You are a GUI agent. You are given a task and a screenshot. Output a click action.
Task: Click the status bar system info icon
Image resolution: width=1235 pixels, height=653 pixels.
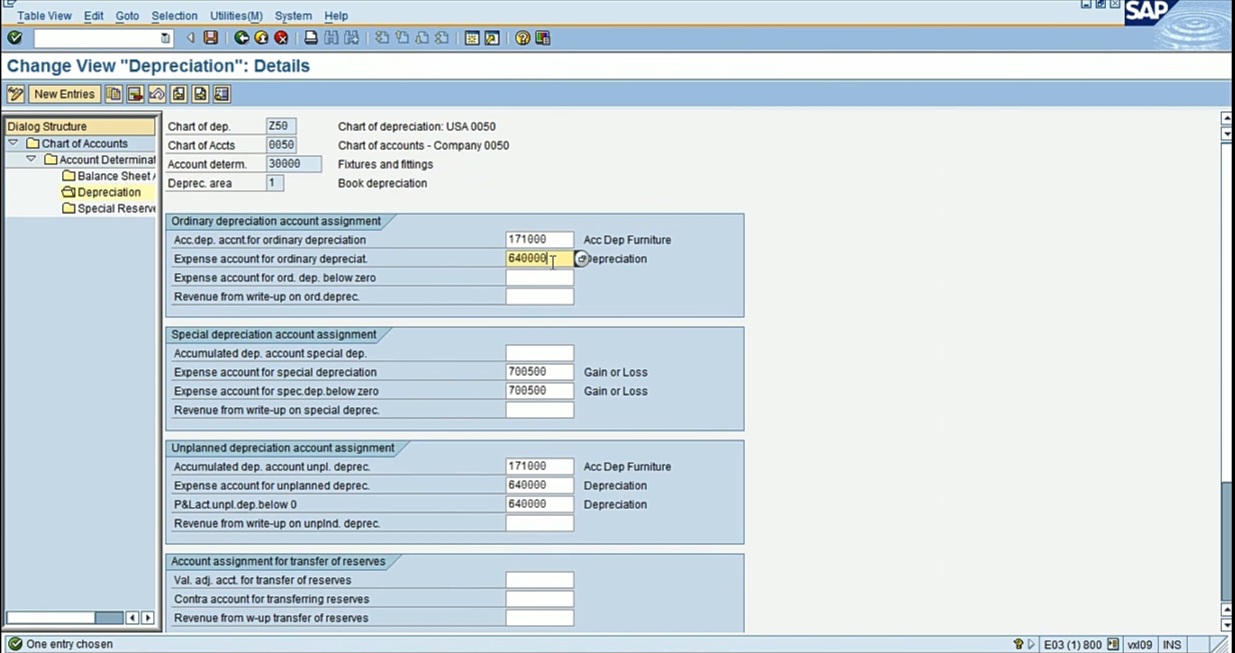click(1113, 644)
